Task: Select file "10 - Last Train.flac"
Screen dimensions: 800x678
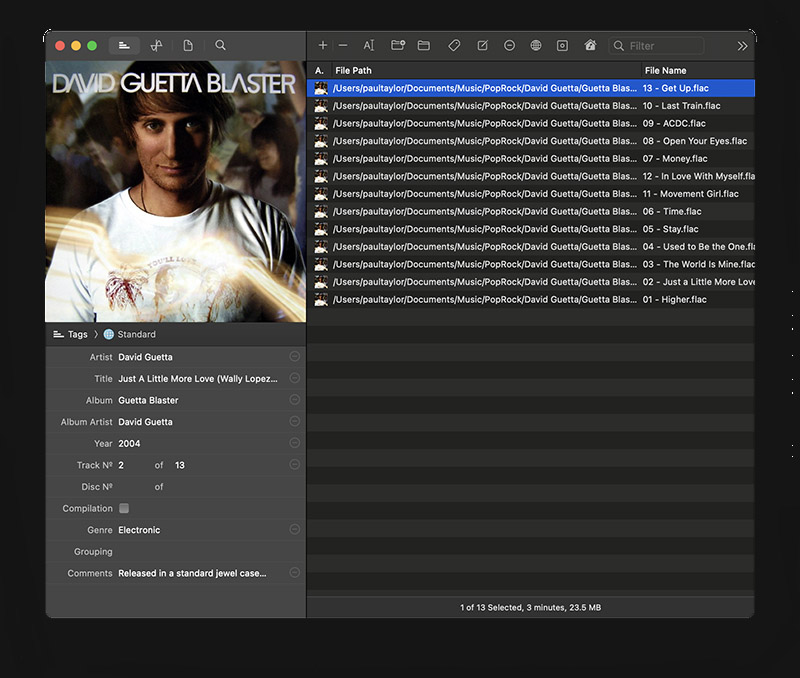Action: (531, 106)
